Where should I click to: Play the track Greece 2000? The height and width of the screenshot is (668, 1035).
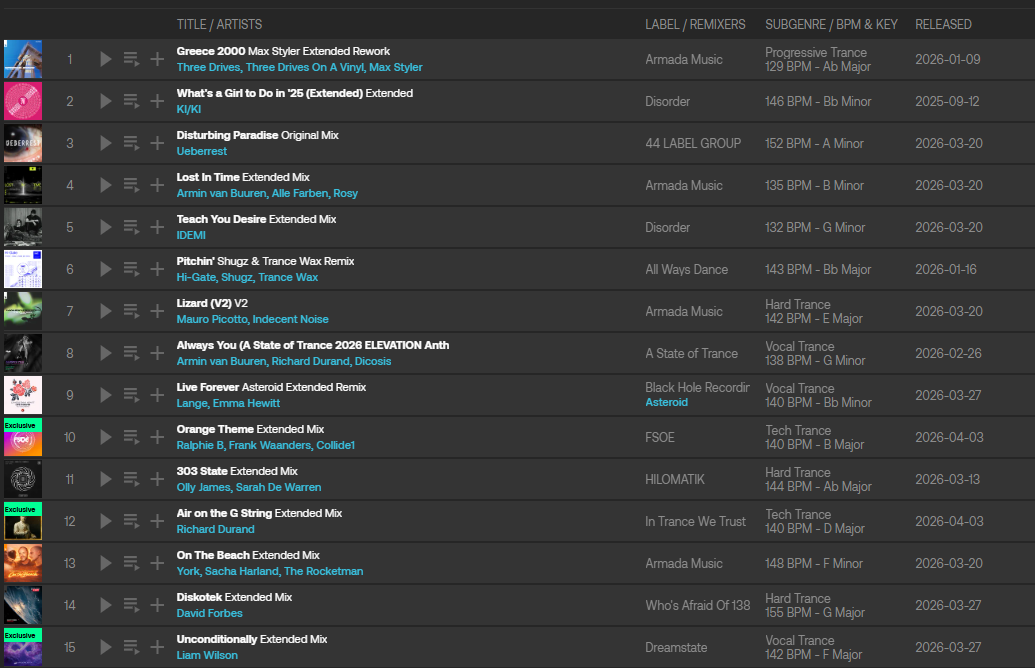tap(106, 59)
